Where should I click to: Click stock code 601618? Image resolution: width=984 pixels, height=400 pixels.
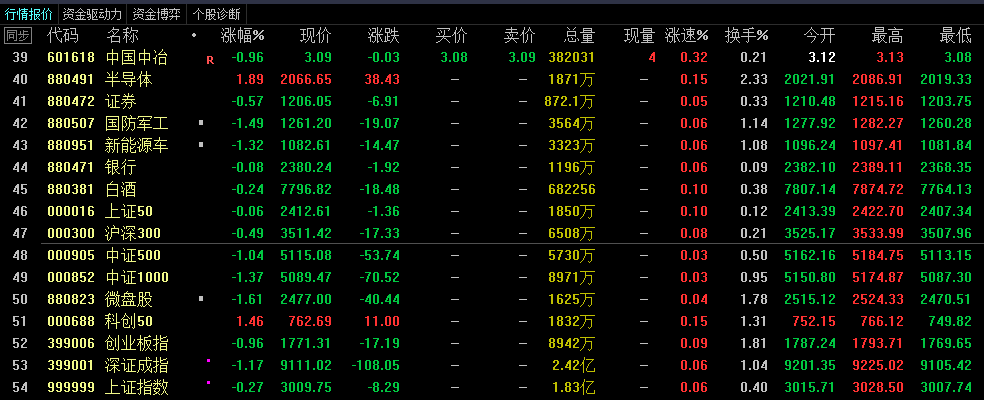pos(71,58)
